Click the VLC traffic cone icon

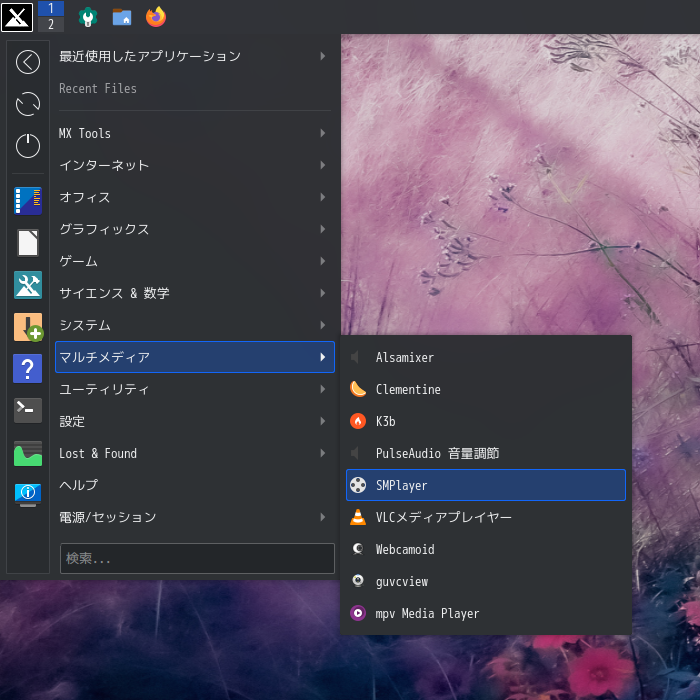[x=358, y=517]
